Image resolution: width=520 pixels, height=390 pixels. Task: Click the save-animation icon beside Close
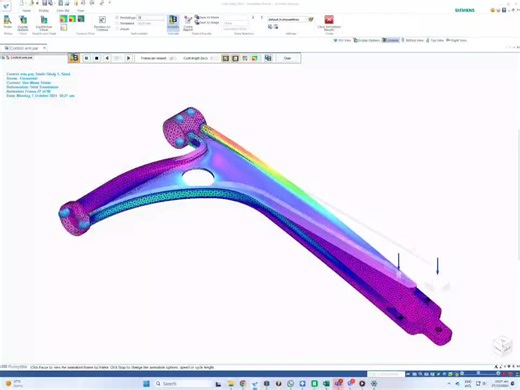coord(268,58)
